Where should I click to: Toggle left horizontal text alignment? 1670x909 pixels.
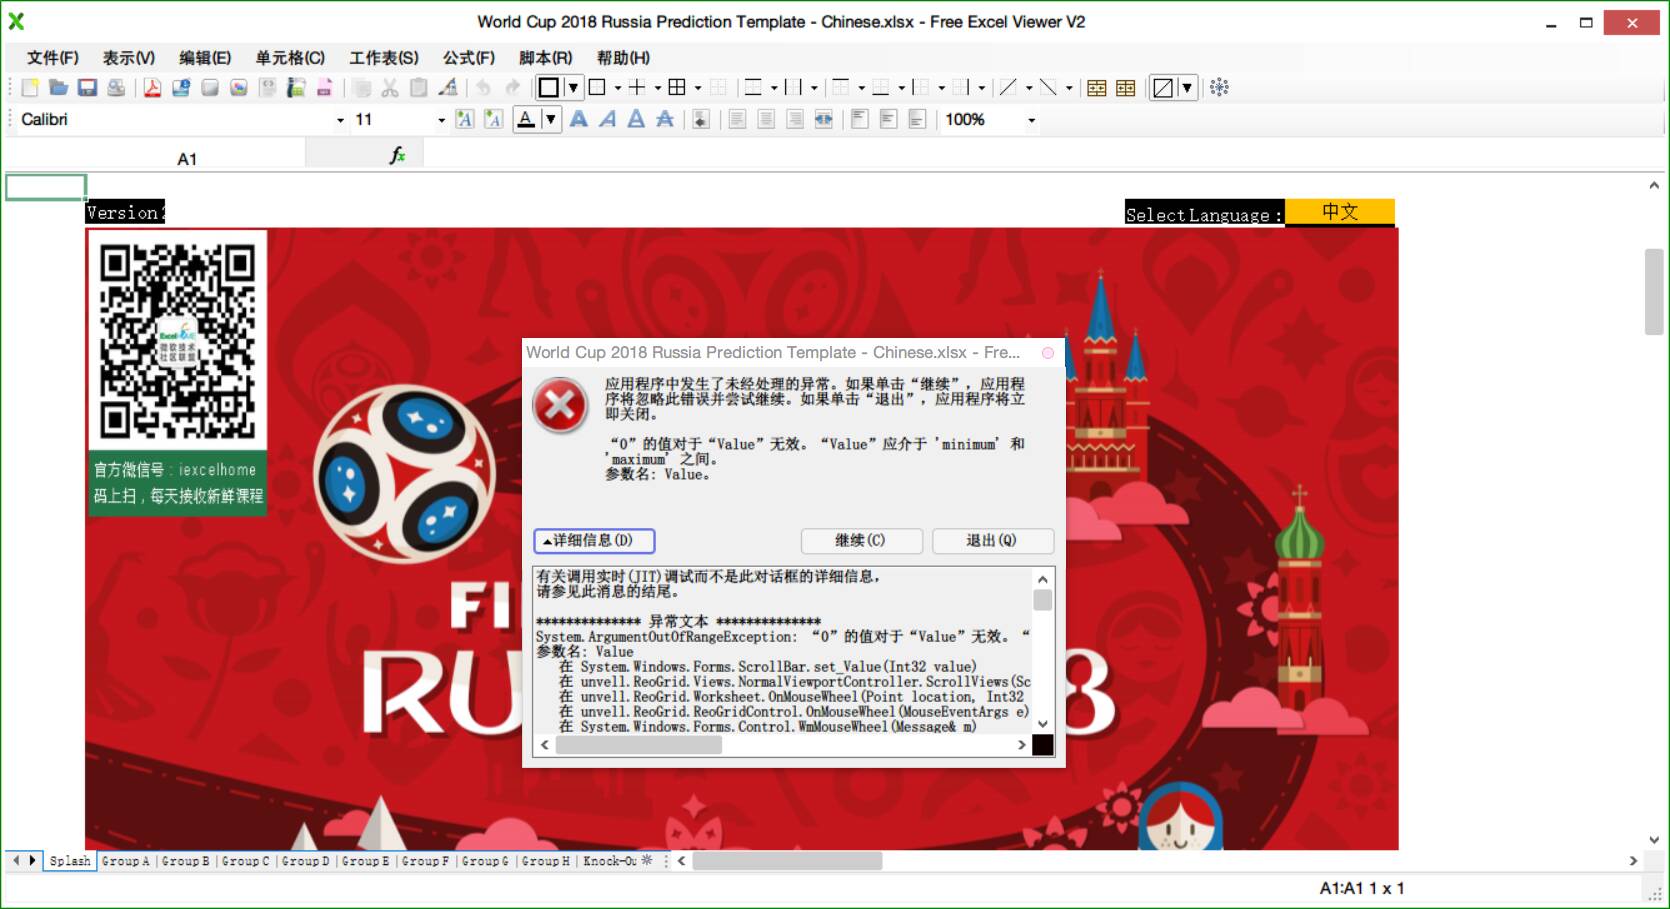737,120
